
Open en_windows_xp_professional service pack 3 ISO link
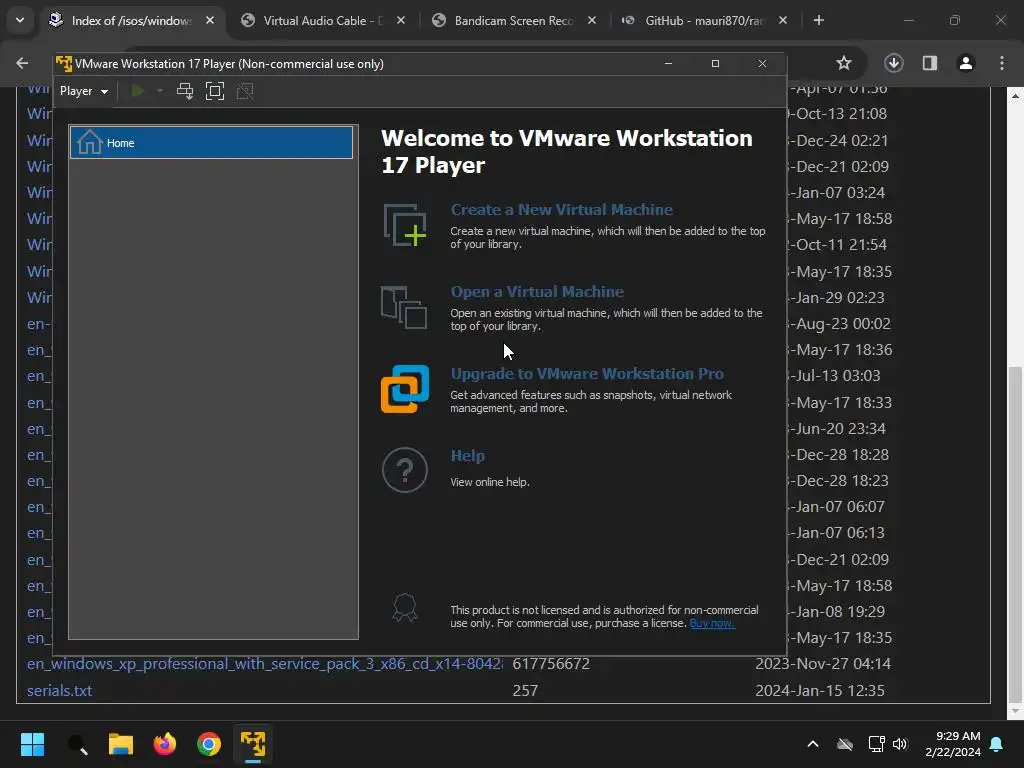tap(264, 664)
